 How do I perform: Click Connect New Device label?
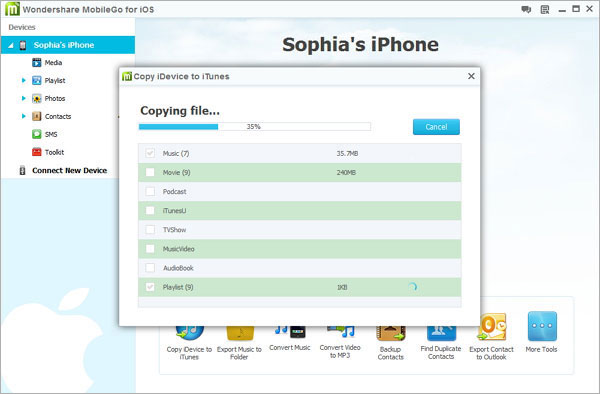tap(69, 170)
